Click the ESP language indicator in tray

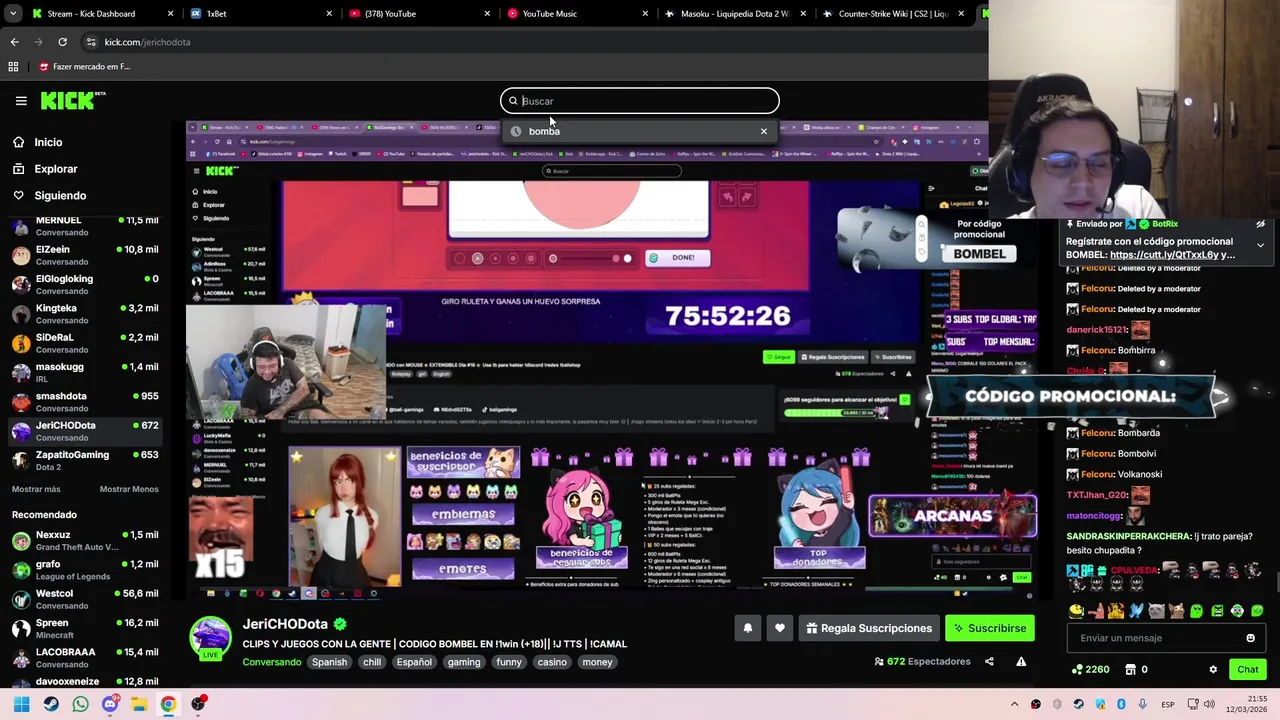pyautogui.click(x=1168, y=704)
